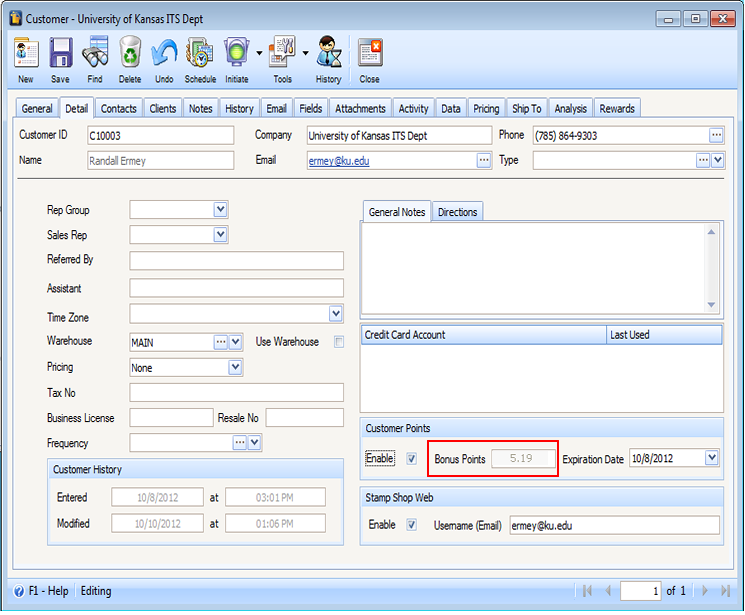This screenshot has width=745, height=615.
Task: Click the ermey@ku.edu email link
Action: click(339, 161)
